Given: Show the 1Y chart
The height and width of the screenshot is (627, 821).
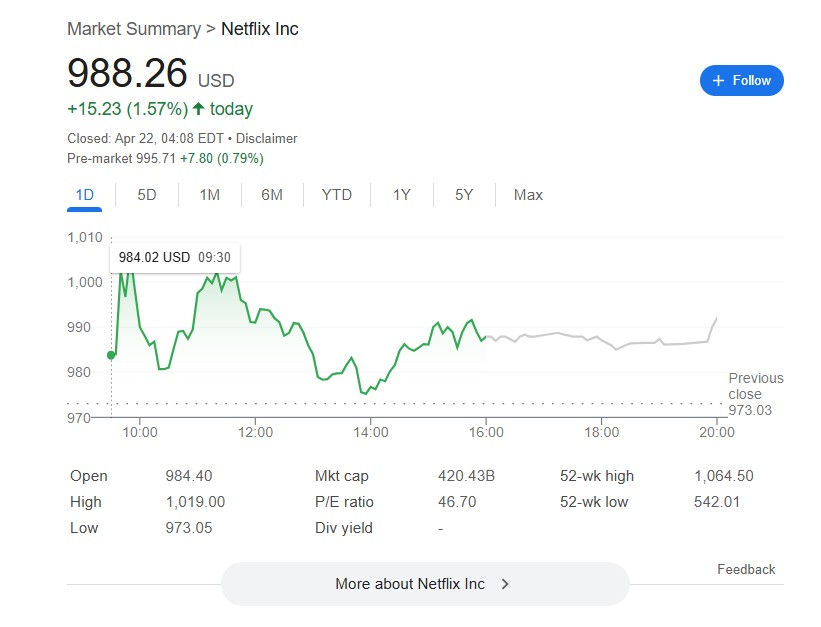Looking at the screenshot, I should [400, 195].
